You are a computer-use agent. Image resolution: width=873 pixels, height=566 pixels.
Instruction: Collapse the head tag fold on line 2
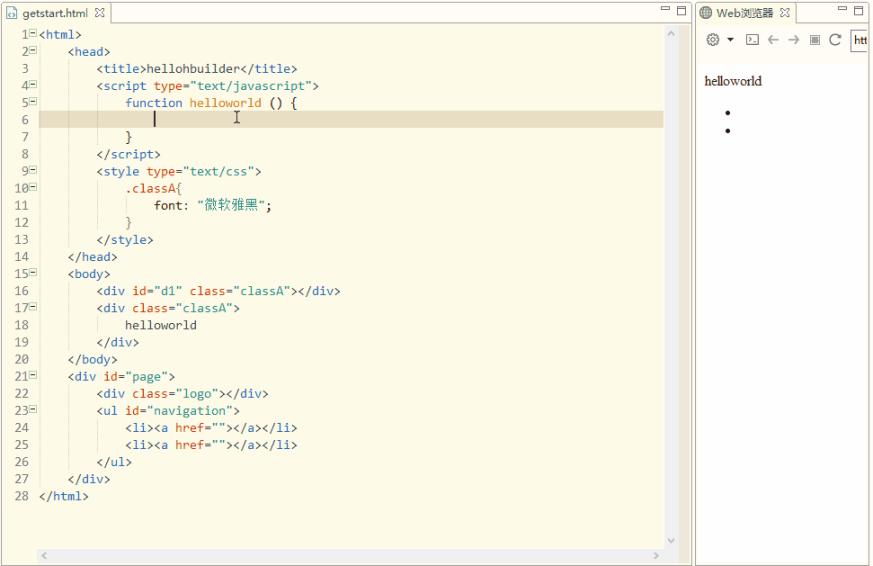pyautogui.click(x=33, y=50)
